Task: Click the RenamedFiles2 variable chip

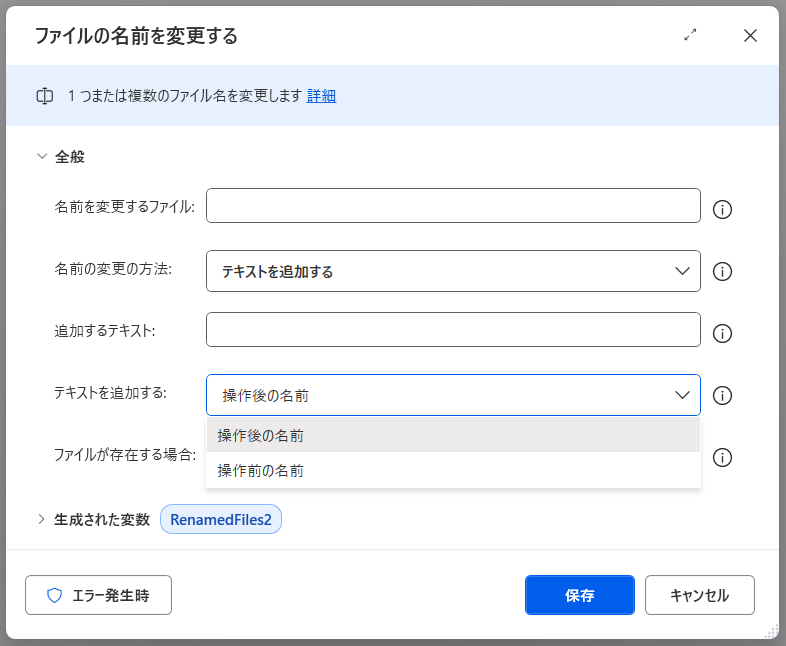Action: (x=221, y=519)
